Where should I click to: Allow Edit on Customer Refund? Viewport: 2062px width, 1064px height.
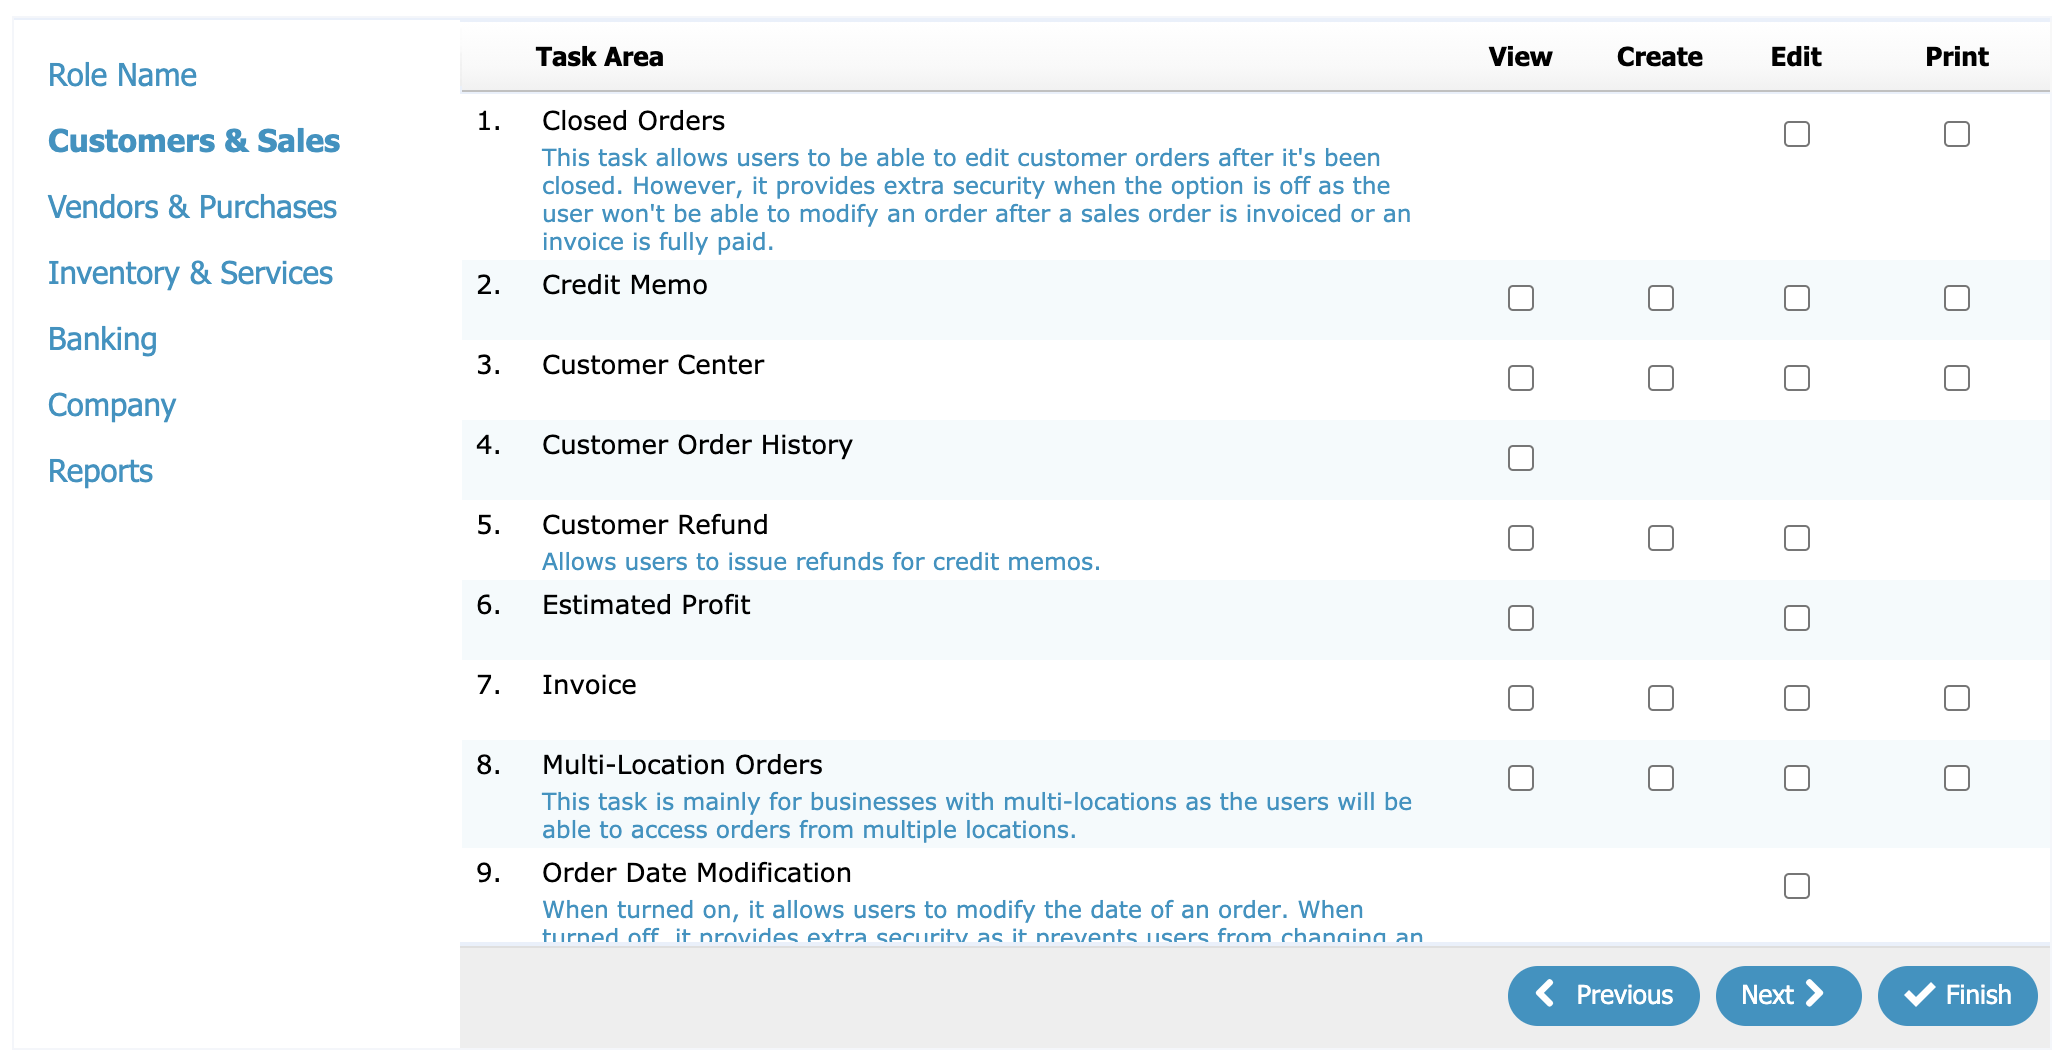(x=1796, y=538)
